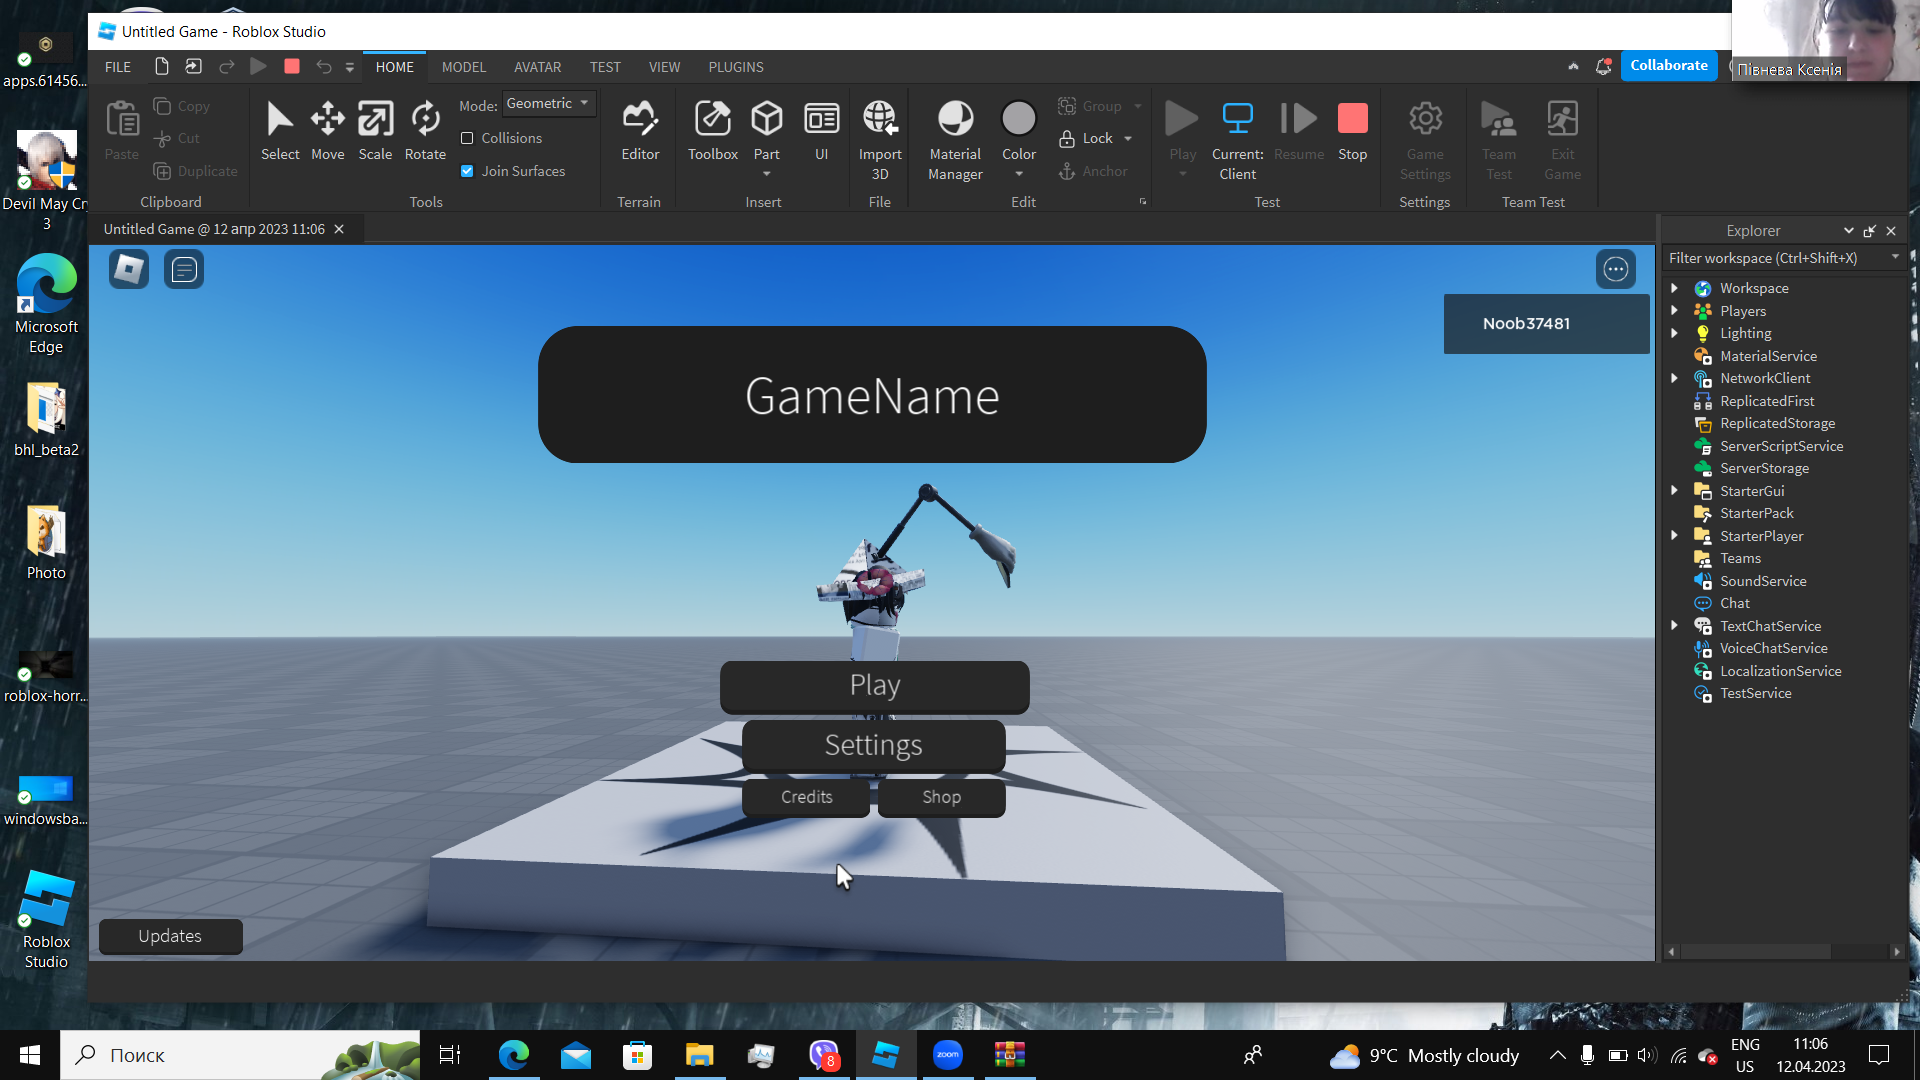Switch to the MODEL tab
The image size is (1920, 1080).
pos(464,67)
